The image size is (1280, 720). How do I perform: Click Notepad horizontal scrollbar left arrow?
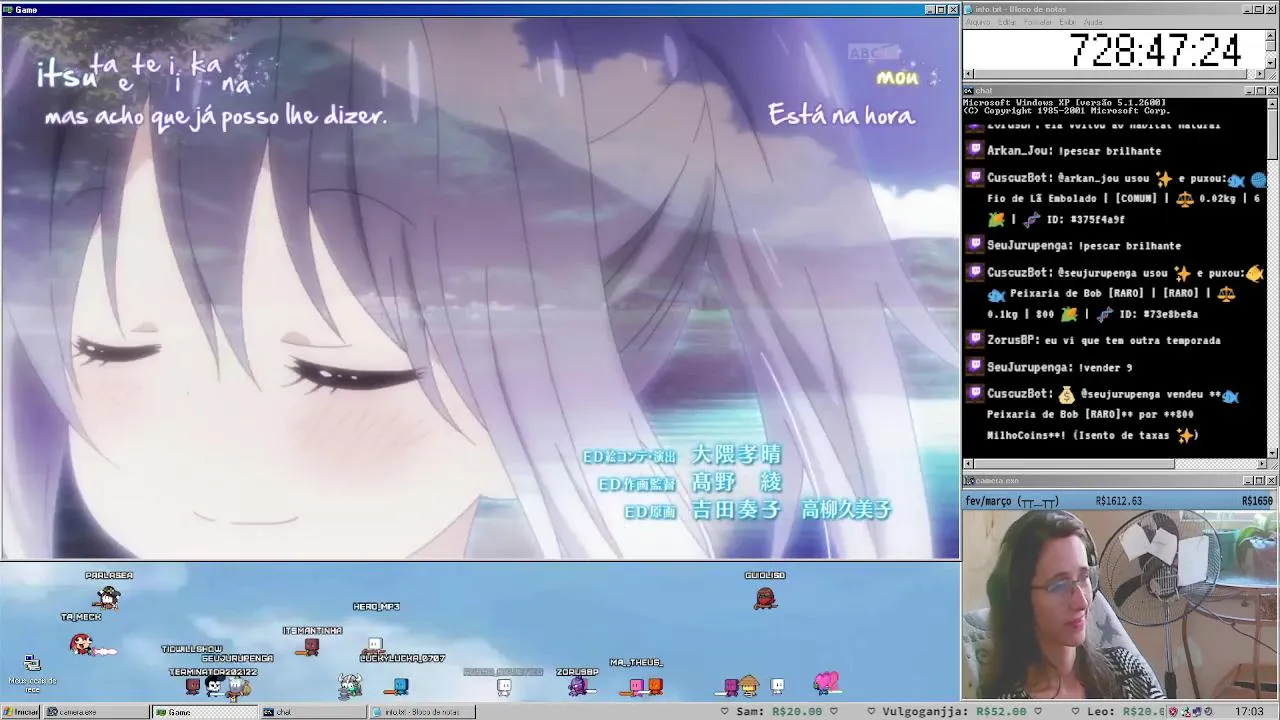coord(968,74)
